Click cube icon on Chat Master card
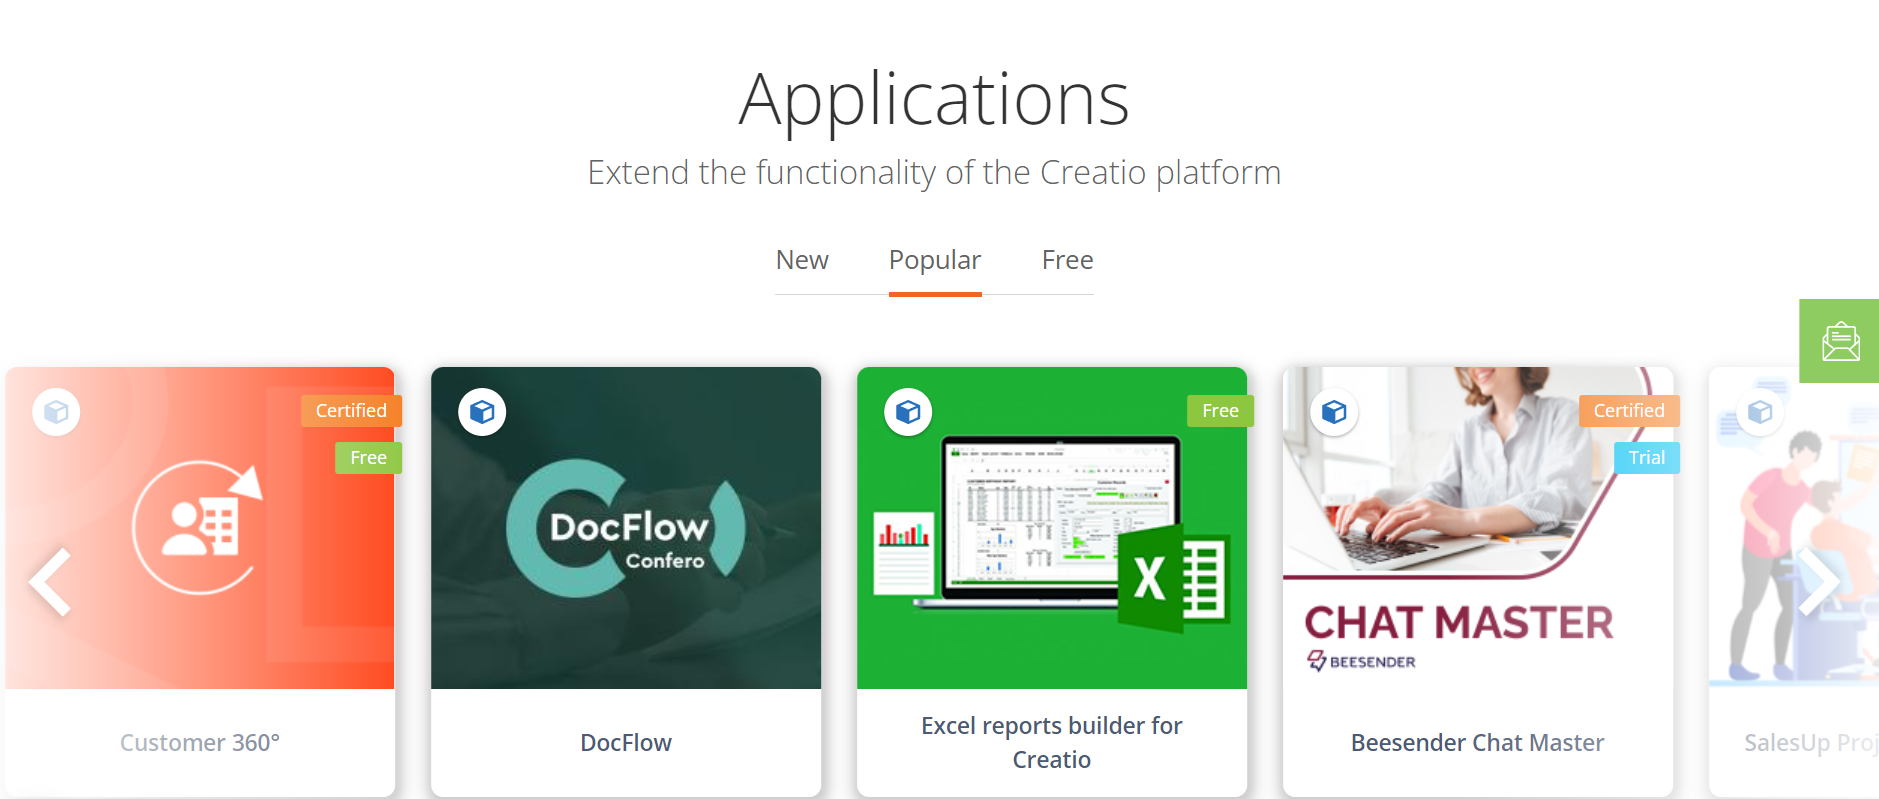Image resolution: width=1879 pixels, height=799 pixels. pos(1335,412)
